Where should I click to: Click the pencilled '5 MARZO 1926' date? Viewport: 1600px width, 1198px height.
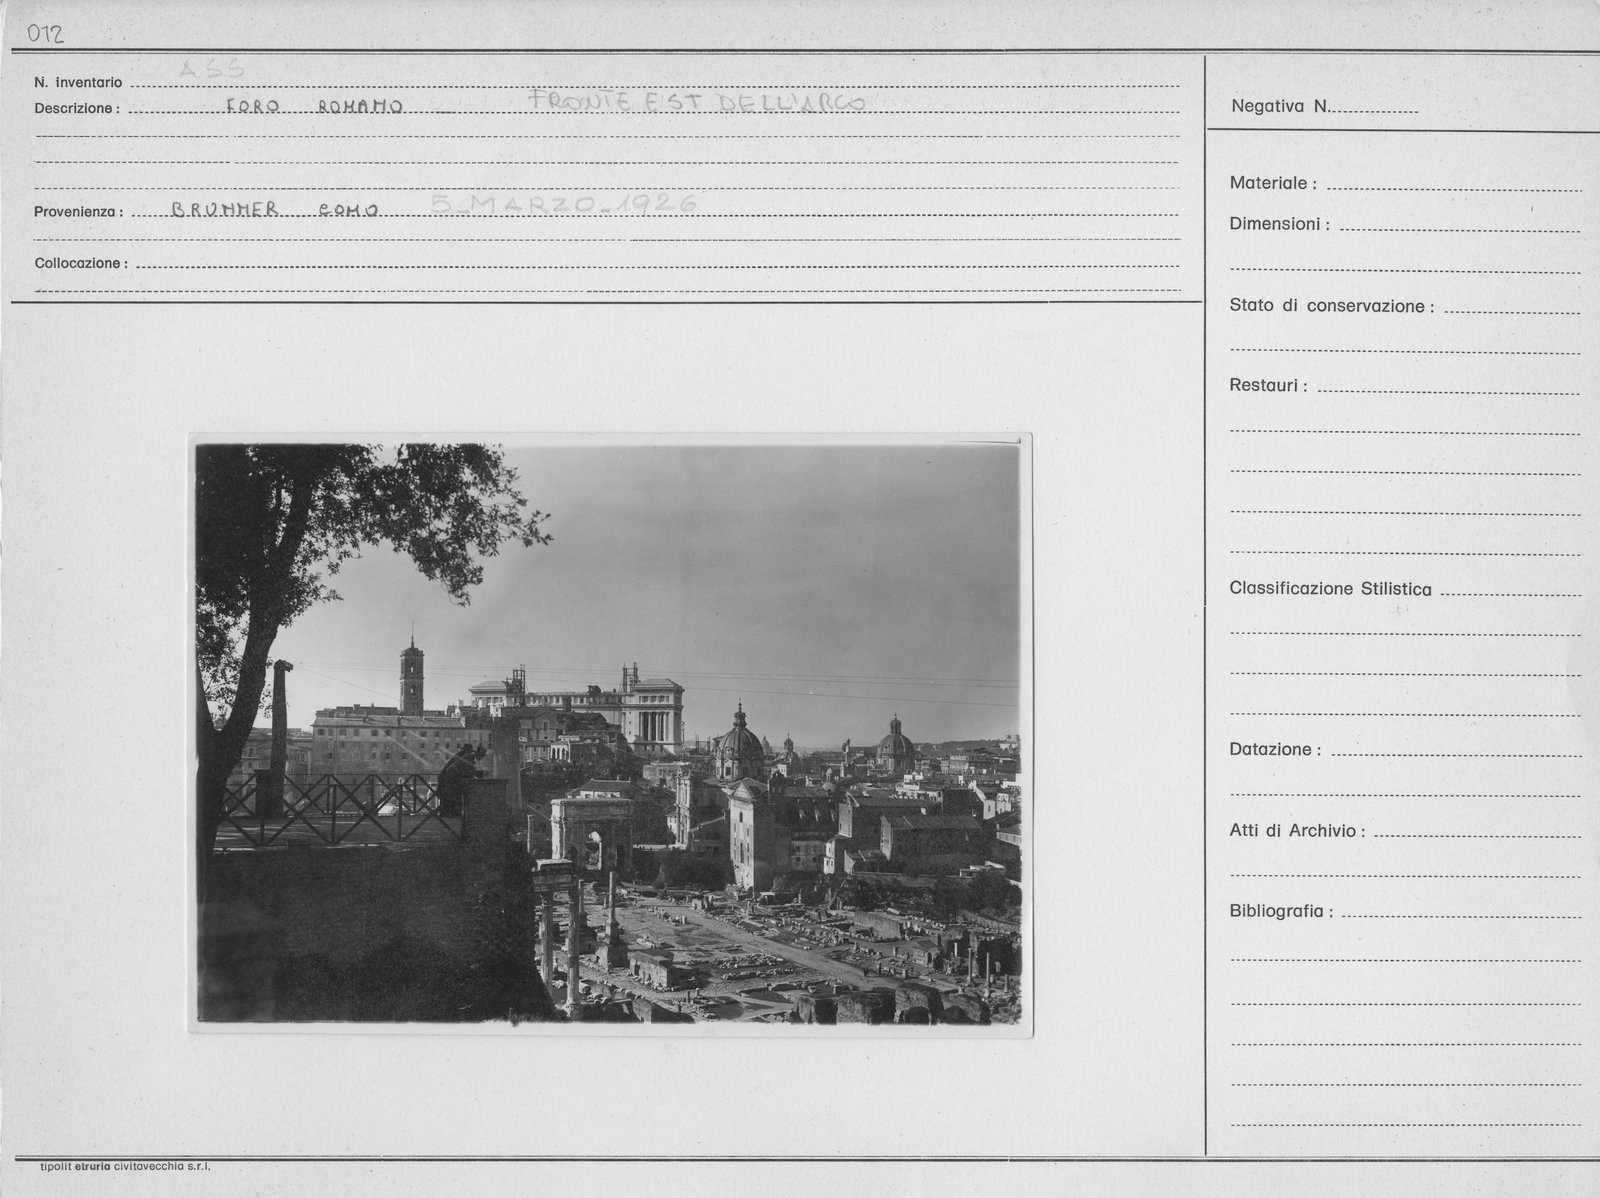[x=564, y=205]
